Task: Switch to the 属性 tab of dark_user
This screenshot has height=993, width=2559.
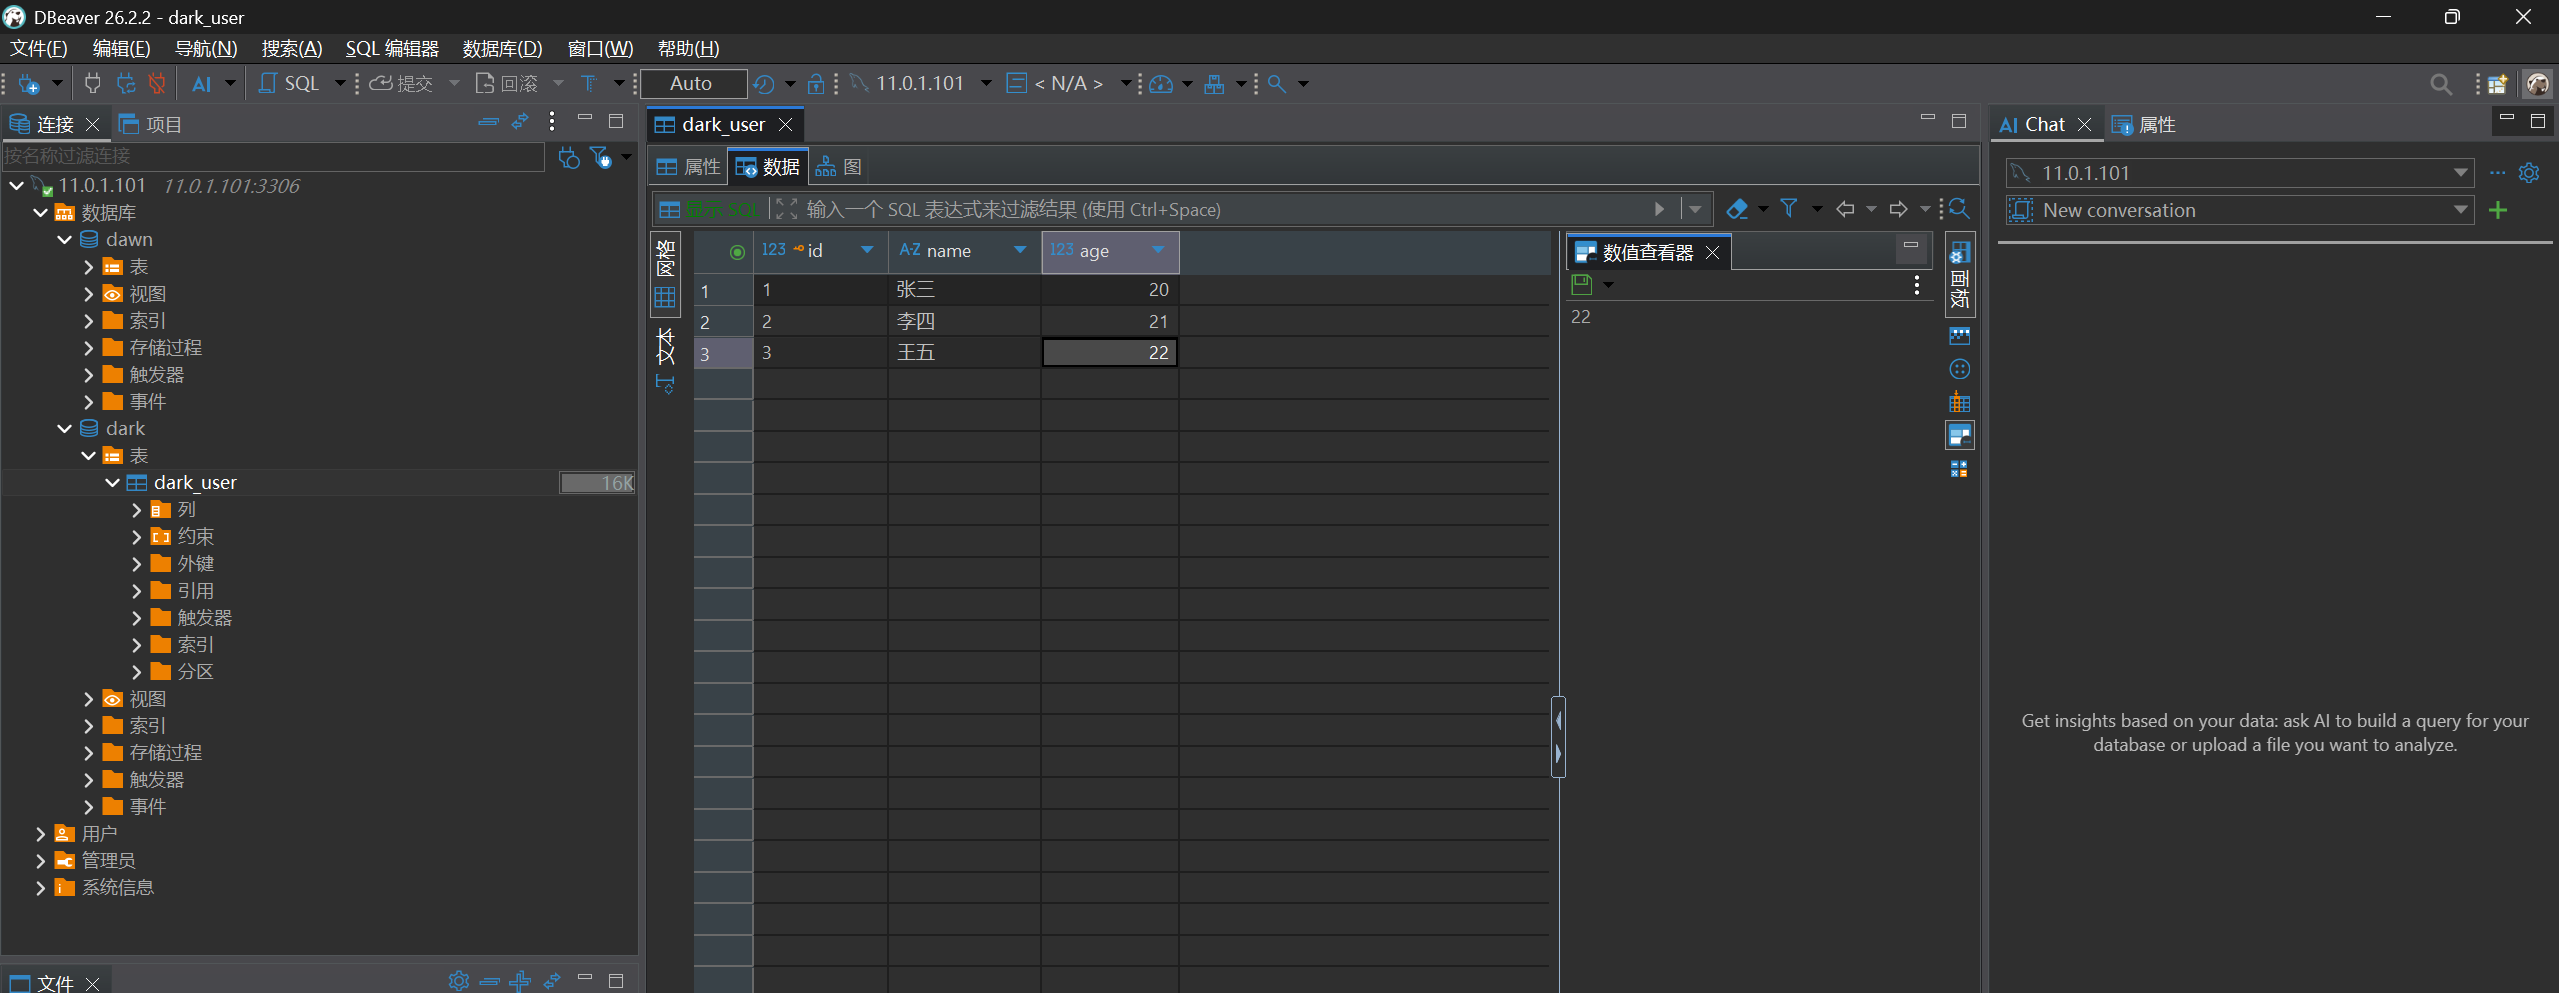Action: (x=689, y=167)
